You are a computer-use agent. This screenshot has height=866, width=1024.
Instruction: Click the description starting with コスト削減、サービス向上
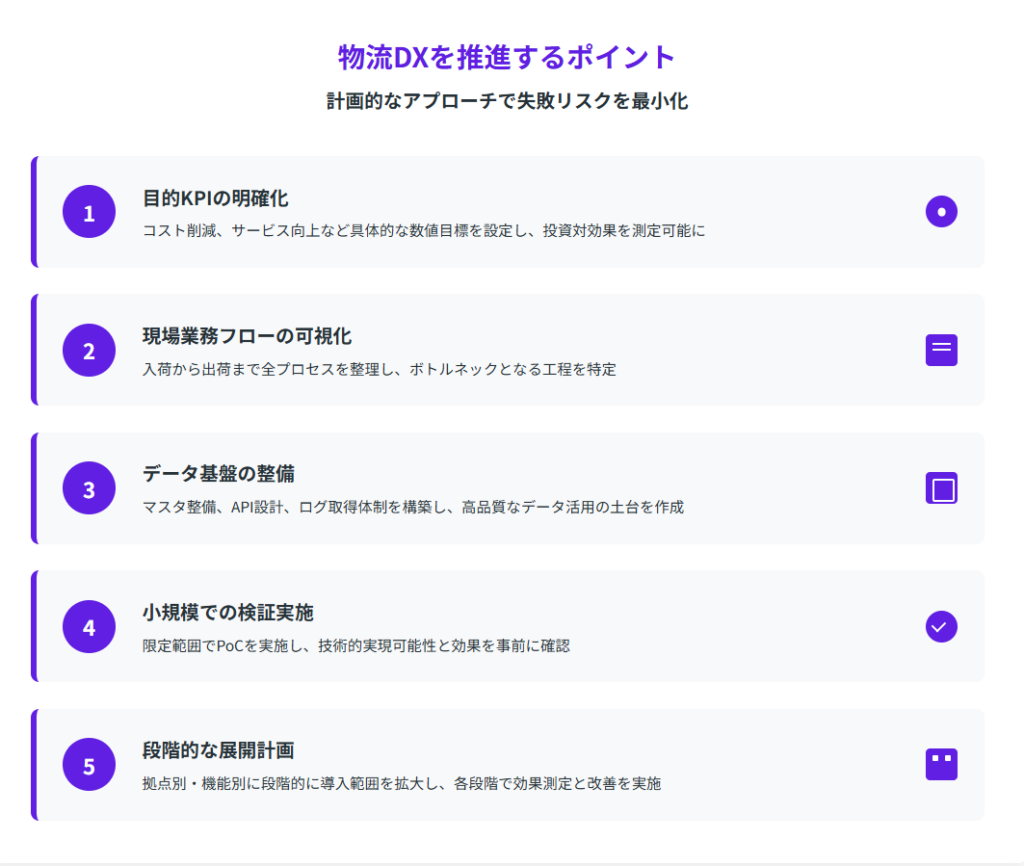click(x=424, y=231)
